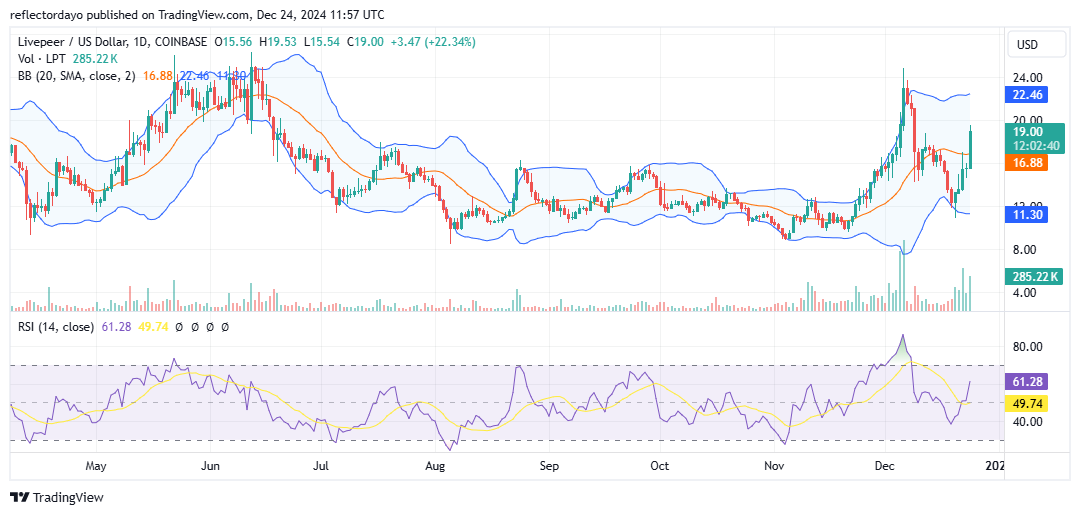The image size is (1080, 515).
Task: Click the +3.47 (+22.34%) change value
Action: point(433,42)
